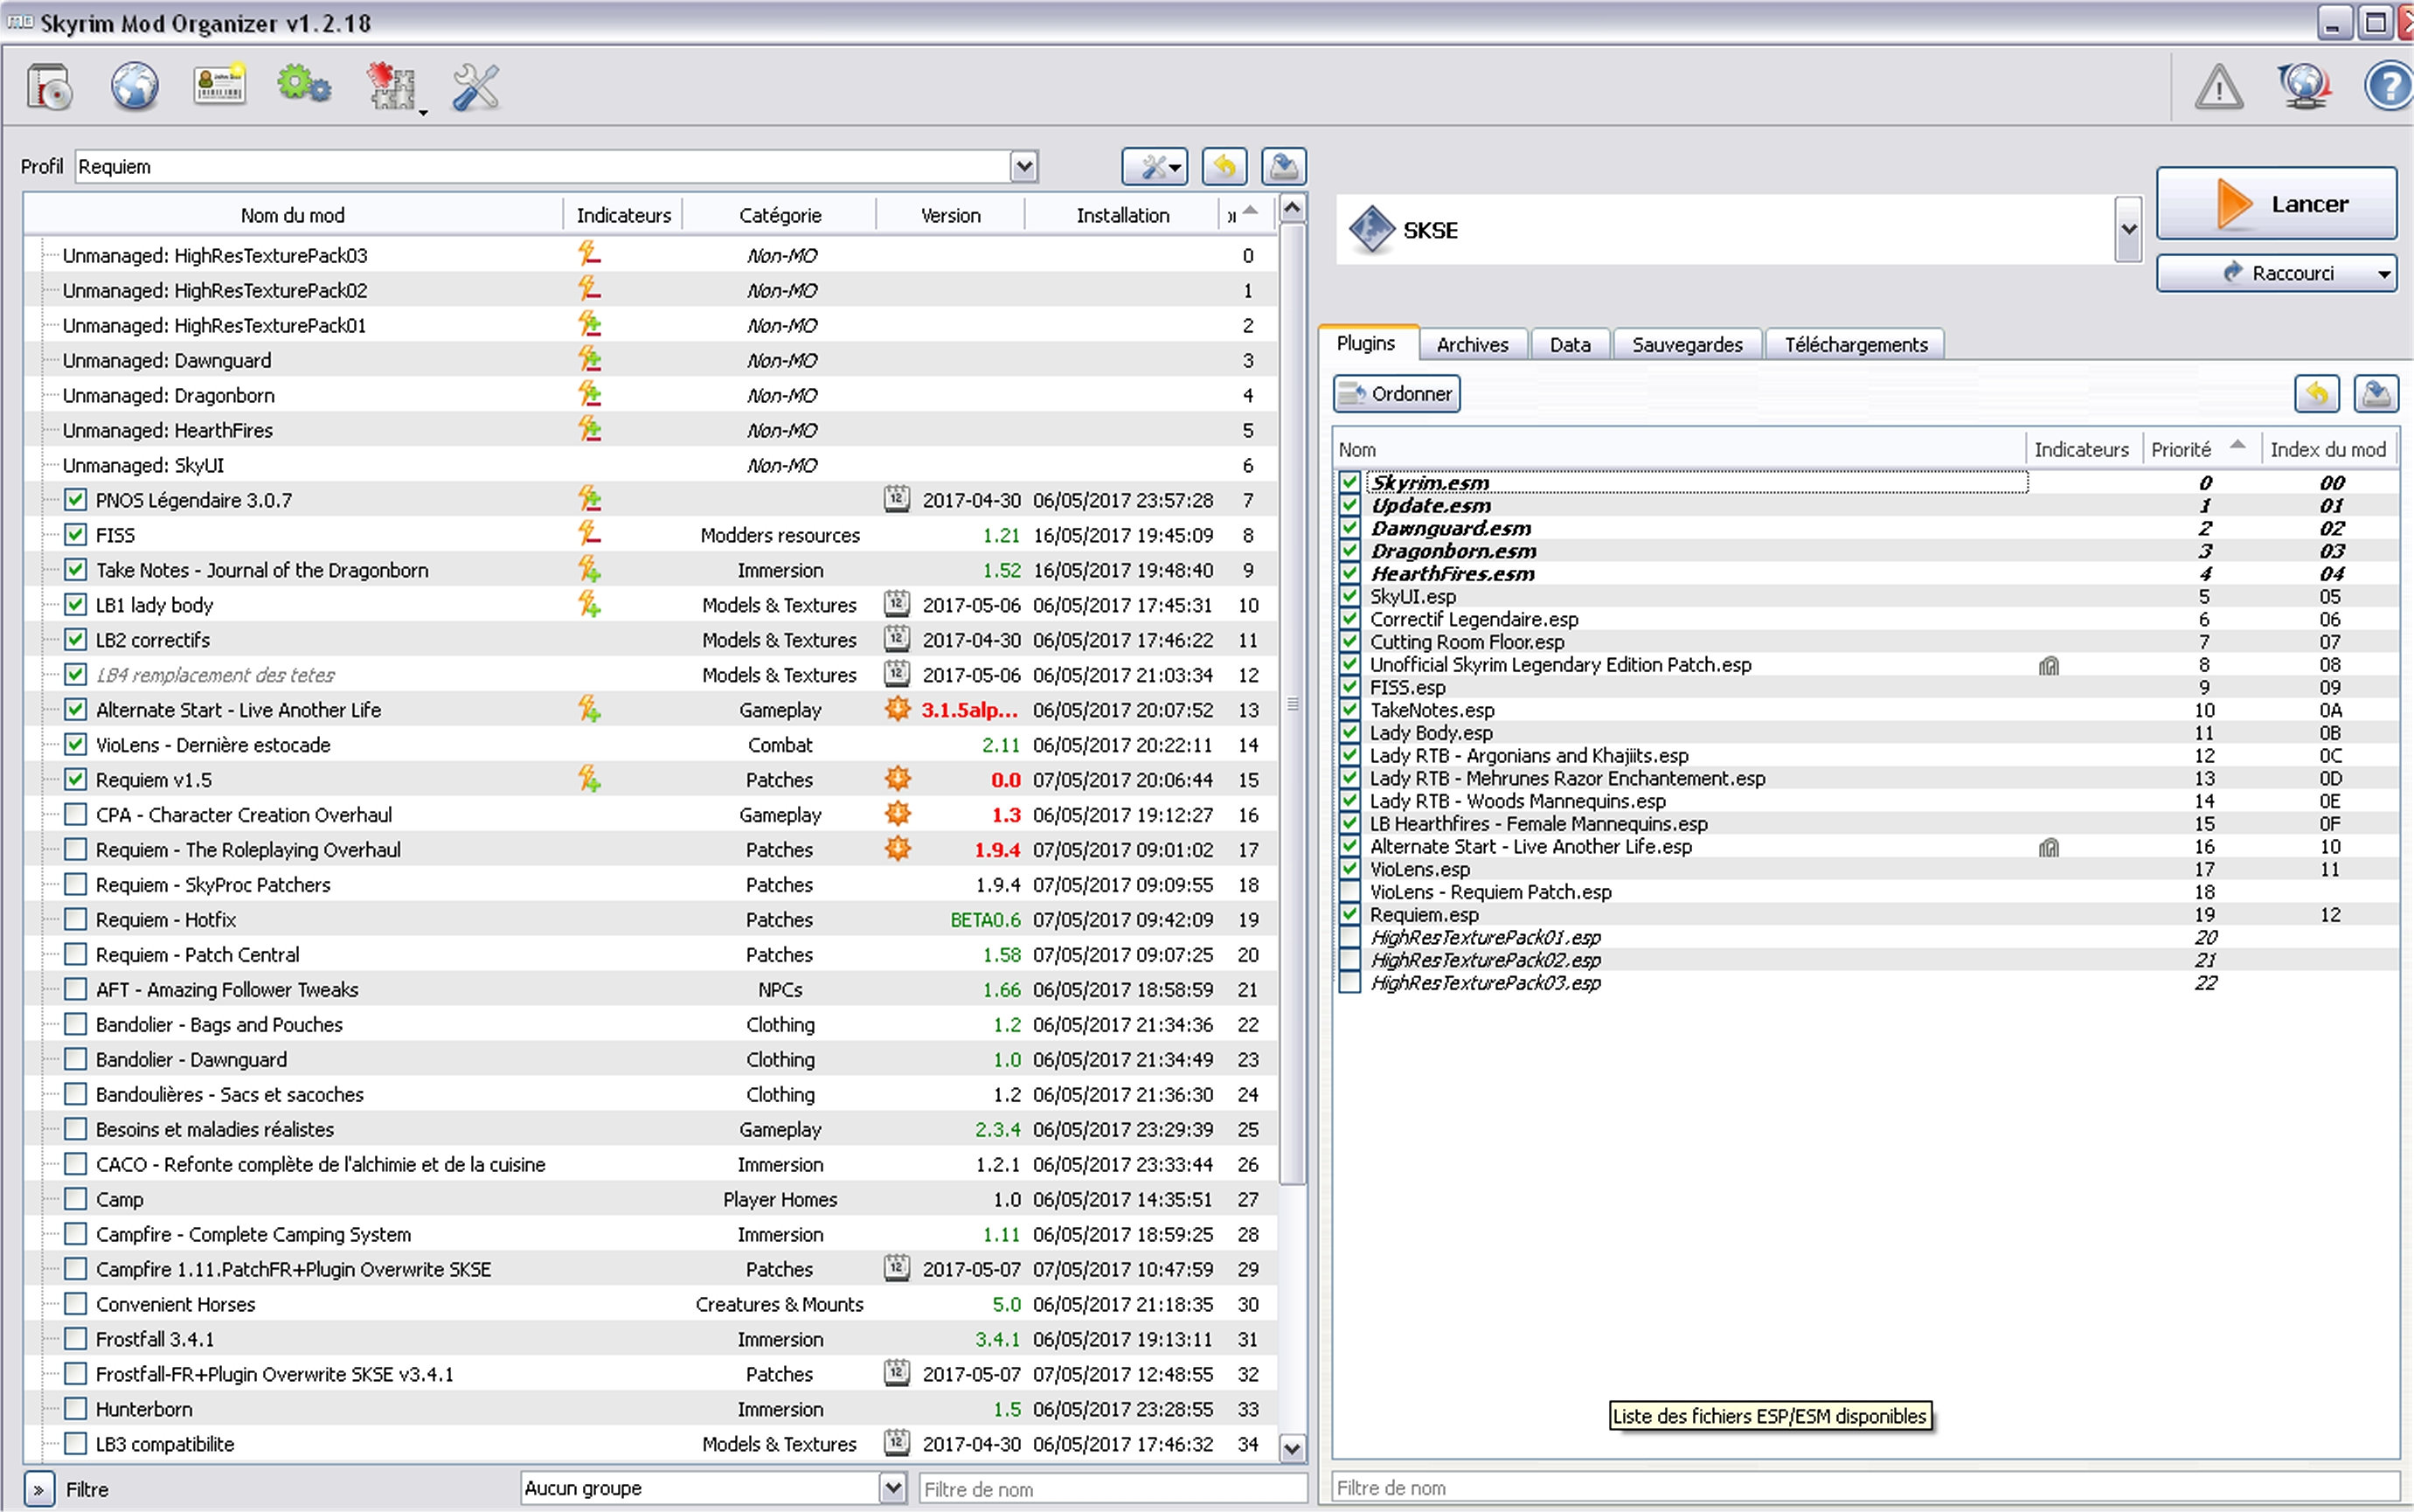The image size is (2414, 1512).
Task: Open the Aucun groupe dropdown
Action: 892,1488
